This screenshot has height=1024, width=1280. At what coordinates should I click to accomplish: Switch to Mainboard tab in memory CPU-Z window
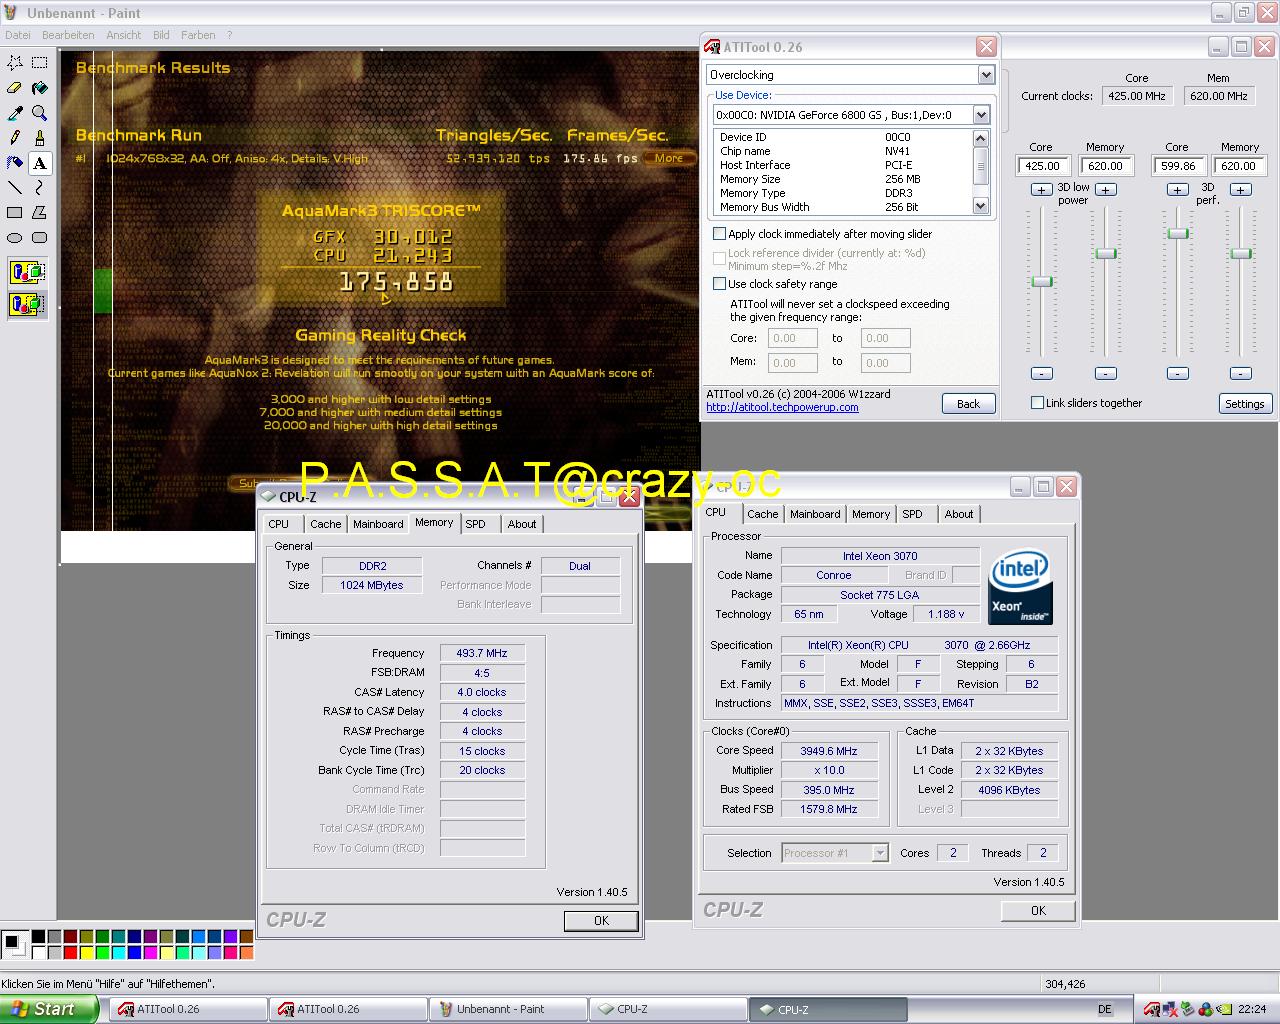378,524
